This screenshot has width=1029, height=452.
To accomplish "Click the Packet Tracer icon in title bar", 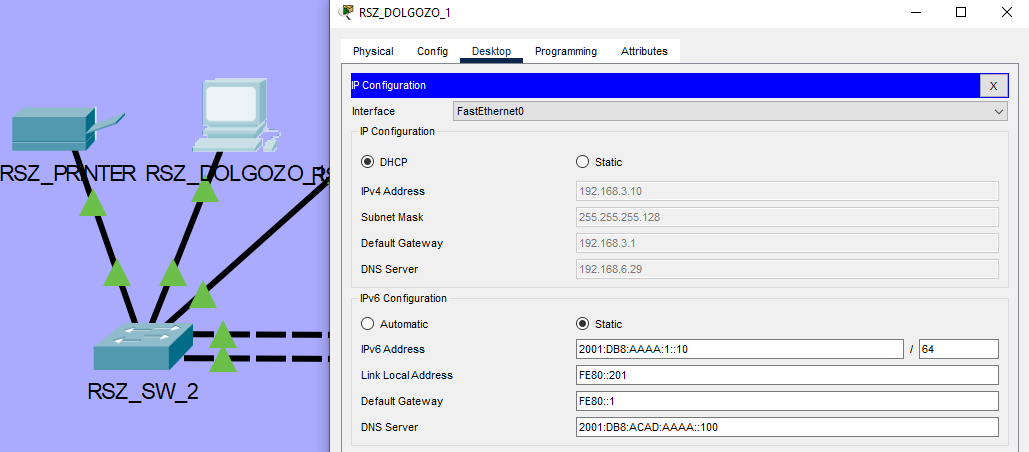I will (347, 12).
